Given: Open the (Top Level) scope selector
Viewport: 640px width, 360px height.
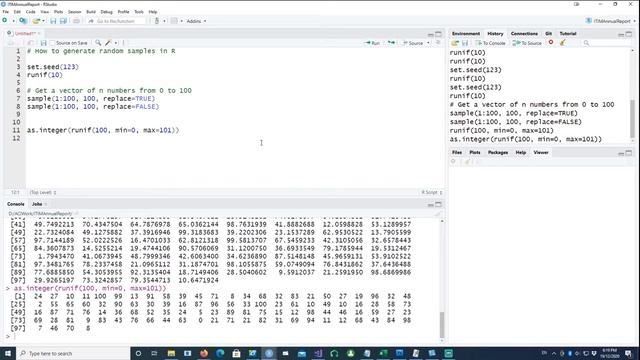Looking at the screenshot, I should 42,192.
